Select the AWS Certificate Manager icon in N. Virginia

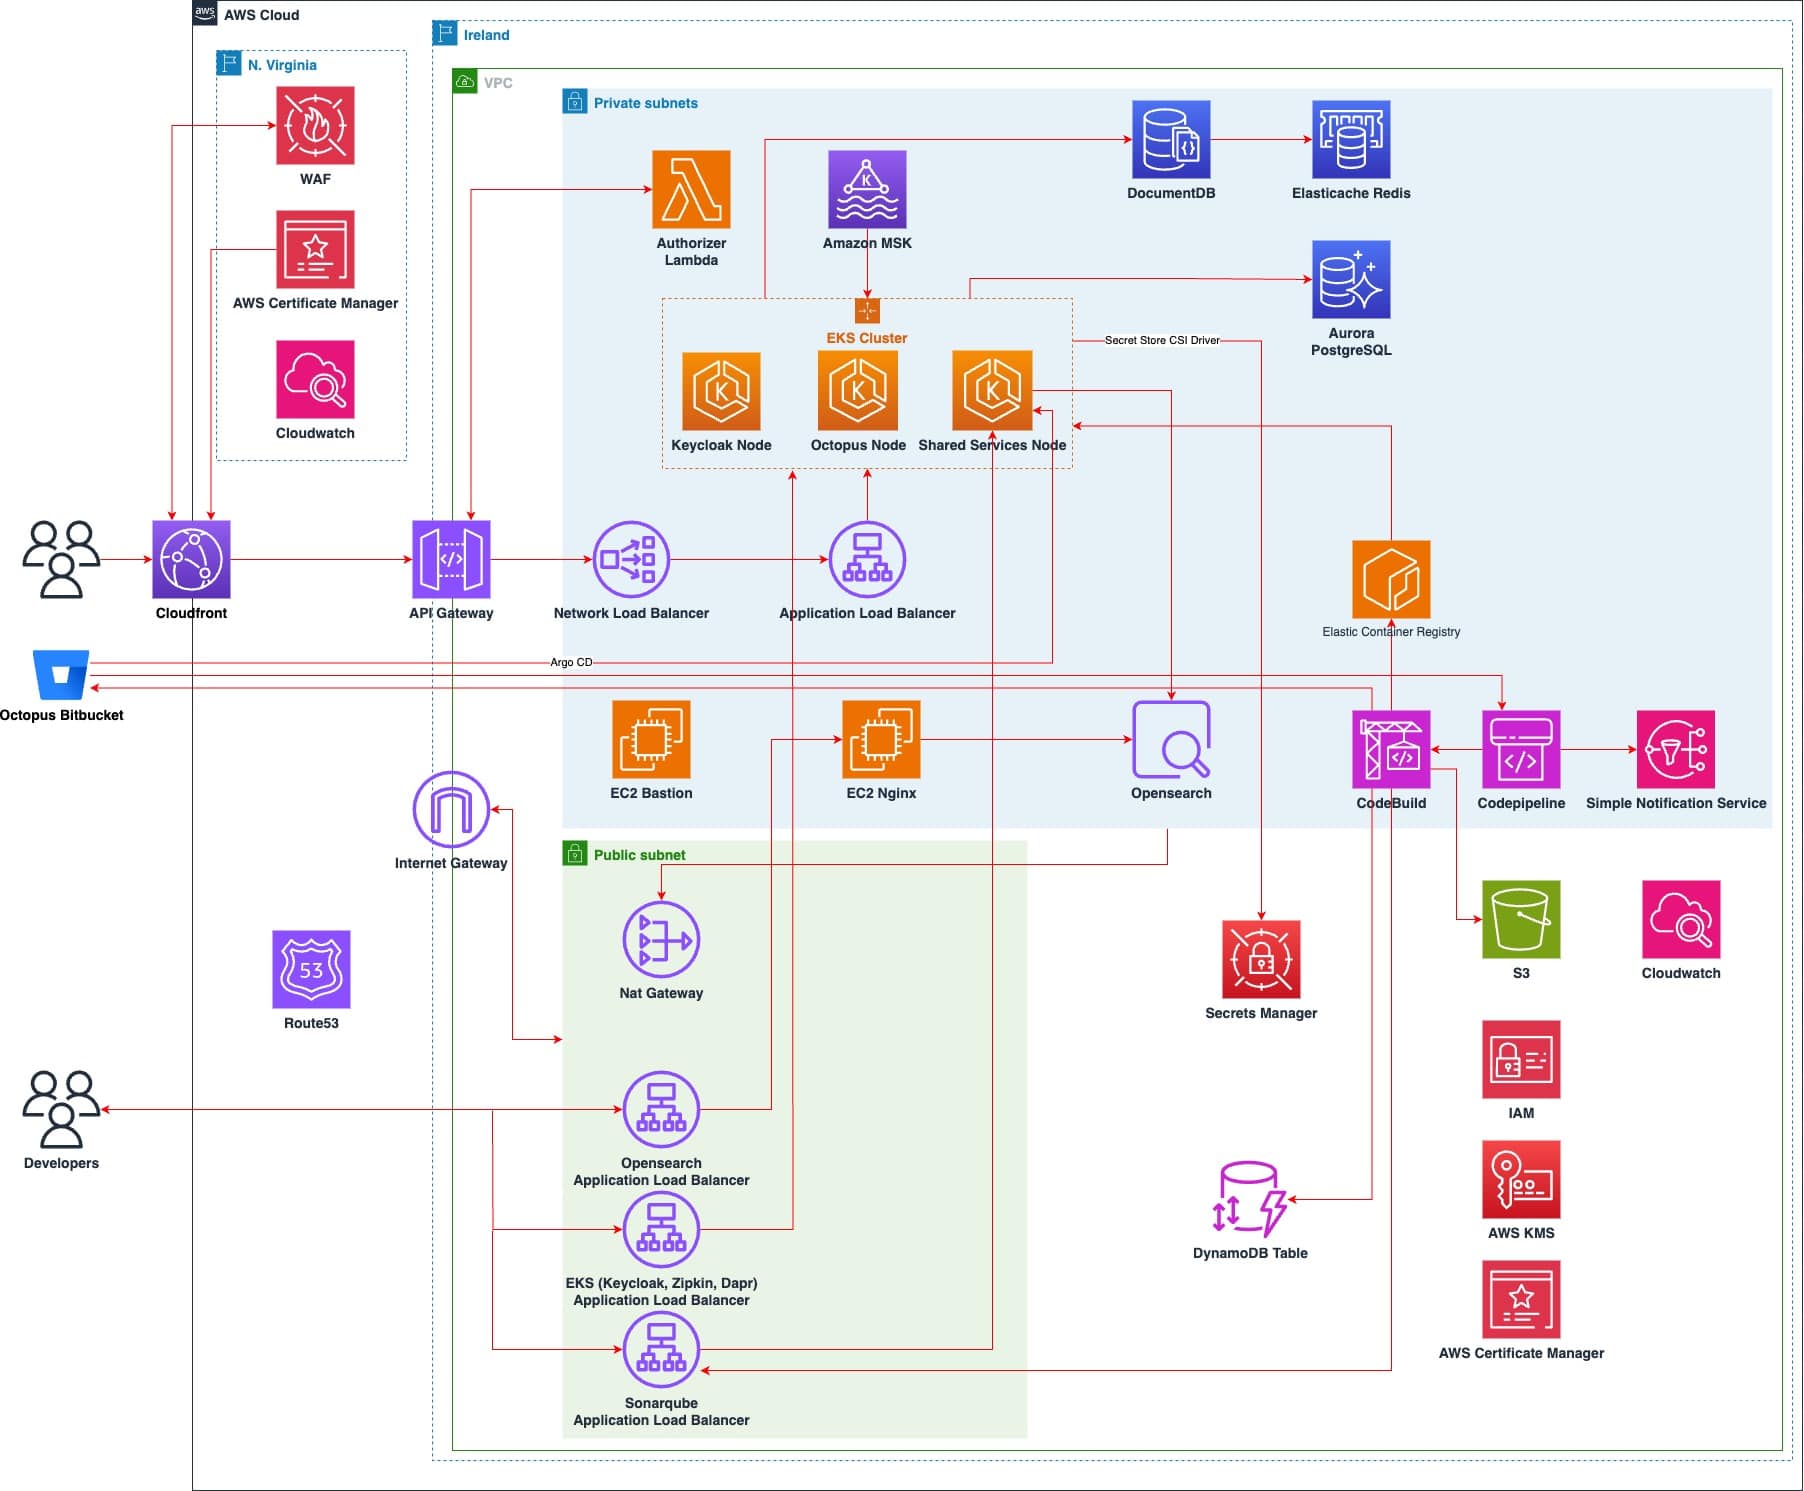pyautogui.click(x=315, y=249)
